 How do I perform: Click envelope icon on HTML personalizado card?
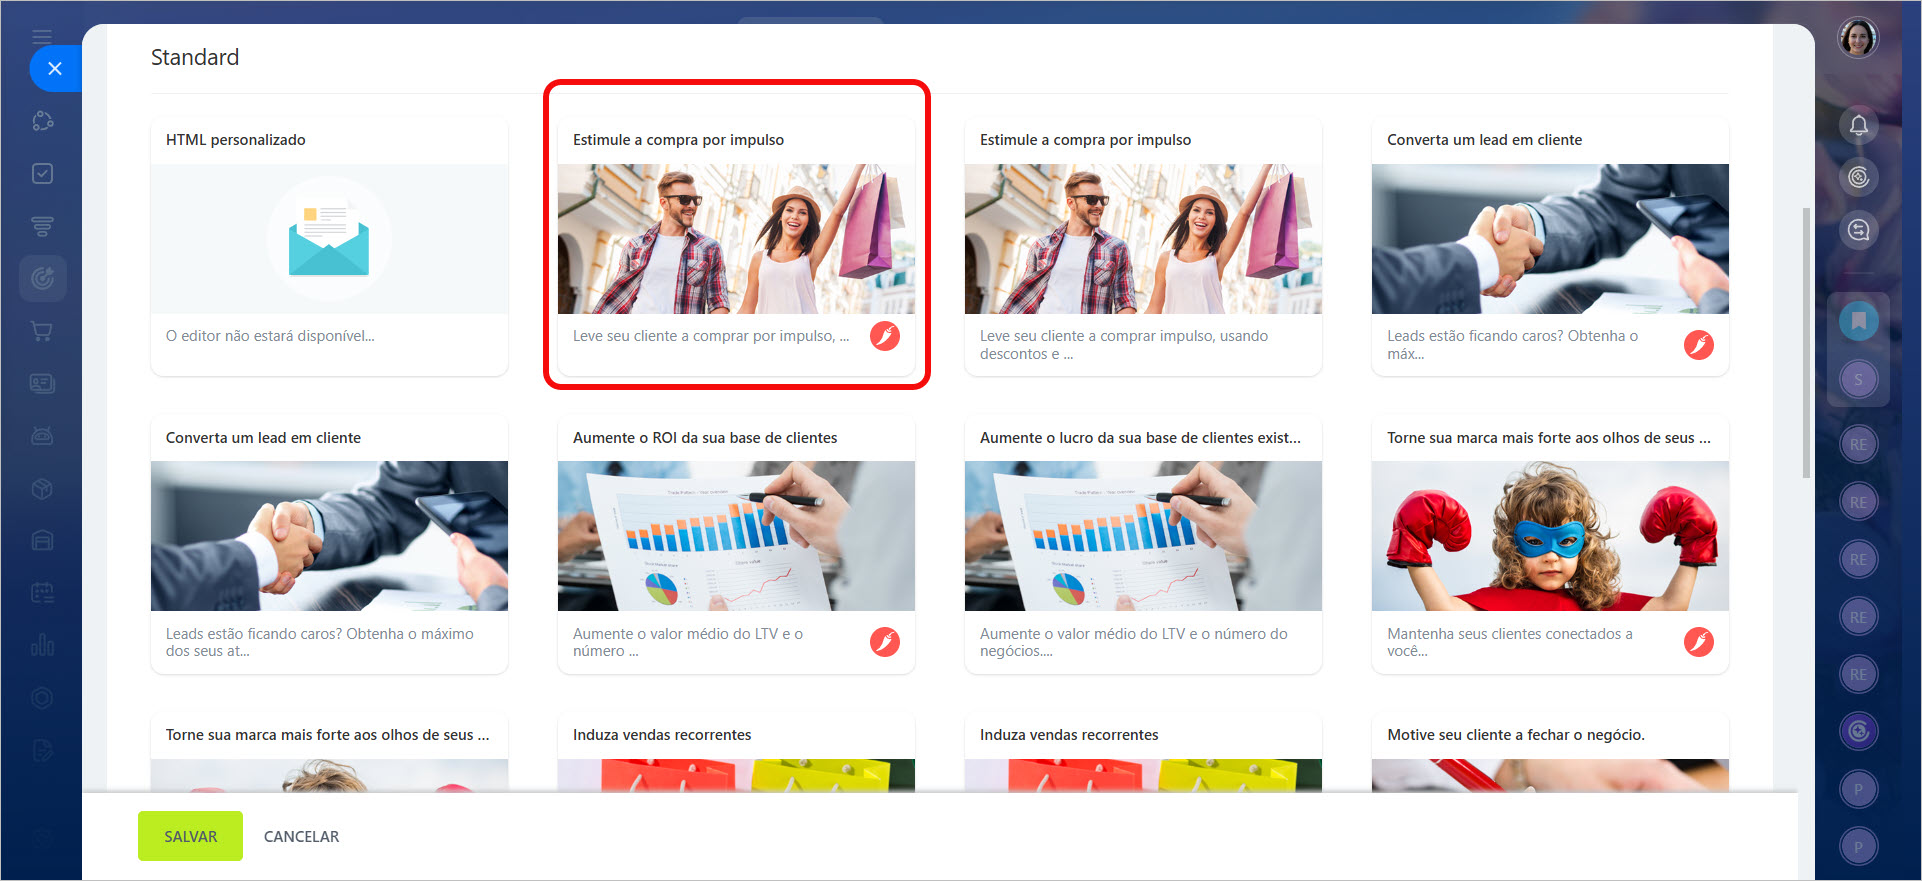pos(329,239)
